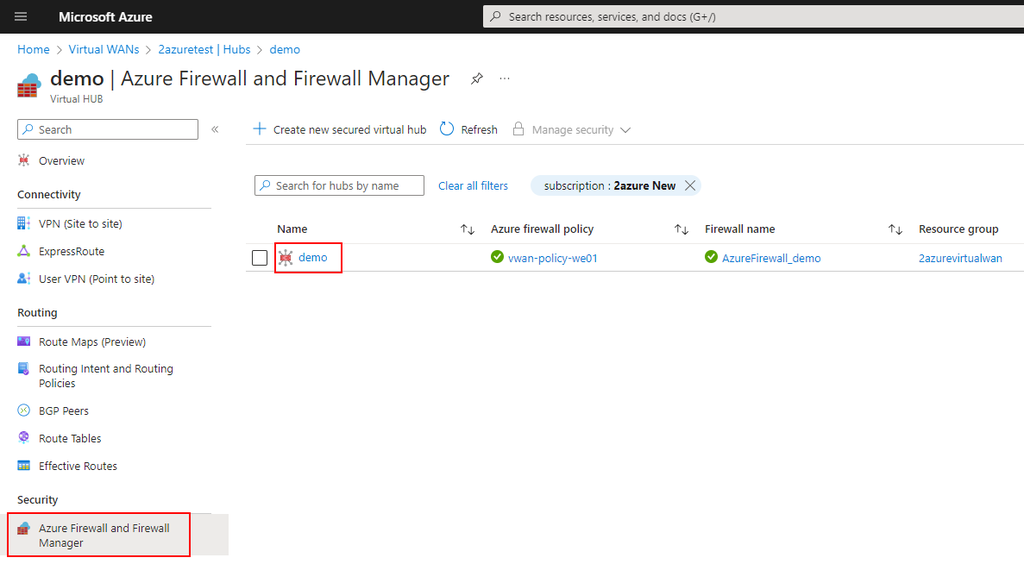The image size is (1024, 564).
Task: Click the Route Tables icon
Action: coord(24,437)
